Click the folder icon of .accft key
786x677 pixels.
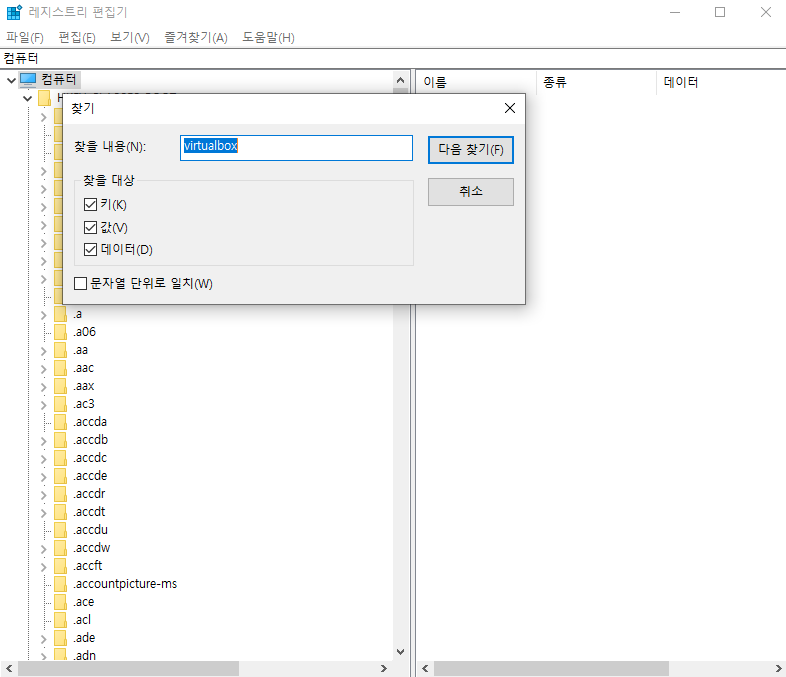pos(60,566)
